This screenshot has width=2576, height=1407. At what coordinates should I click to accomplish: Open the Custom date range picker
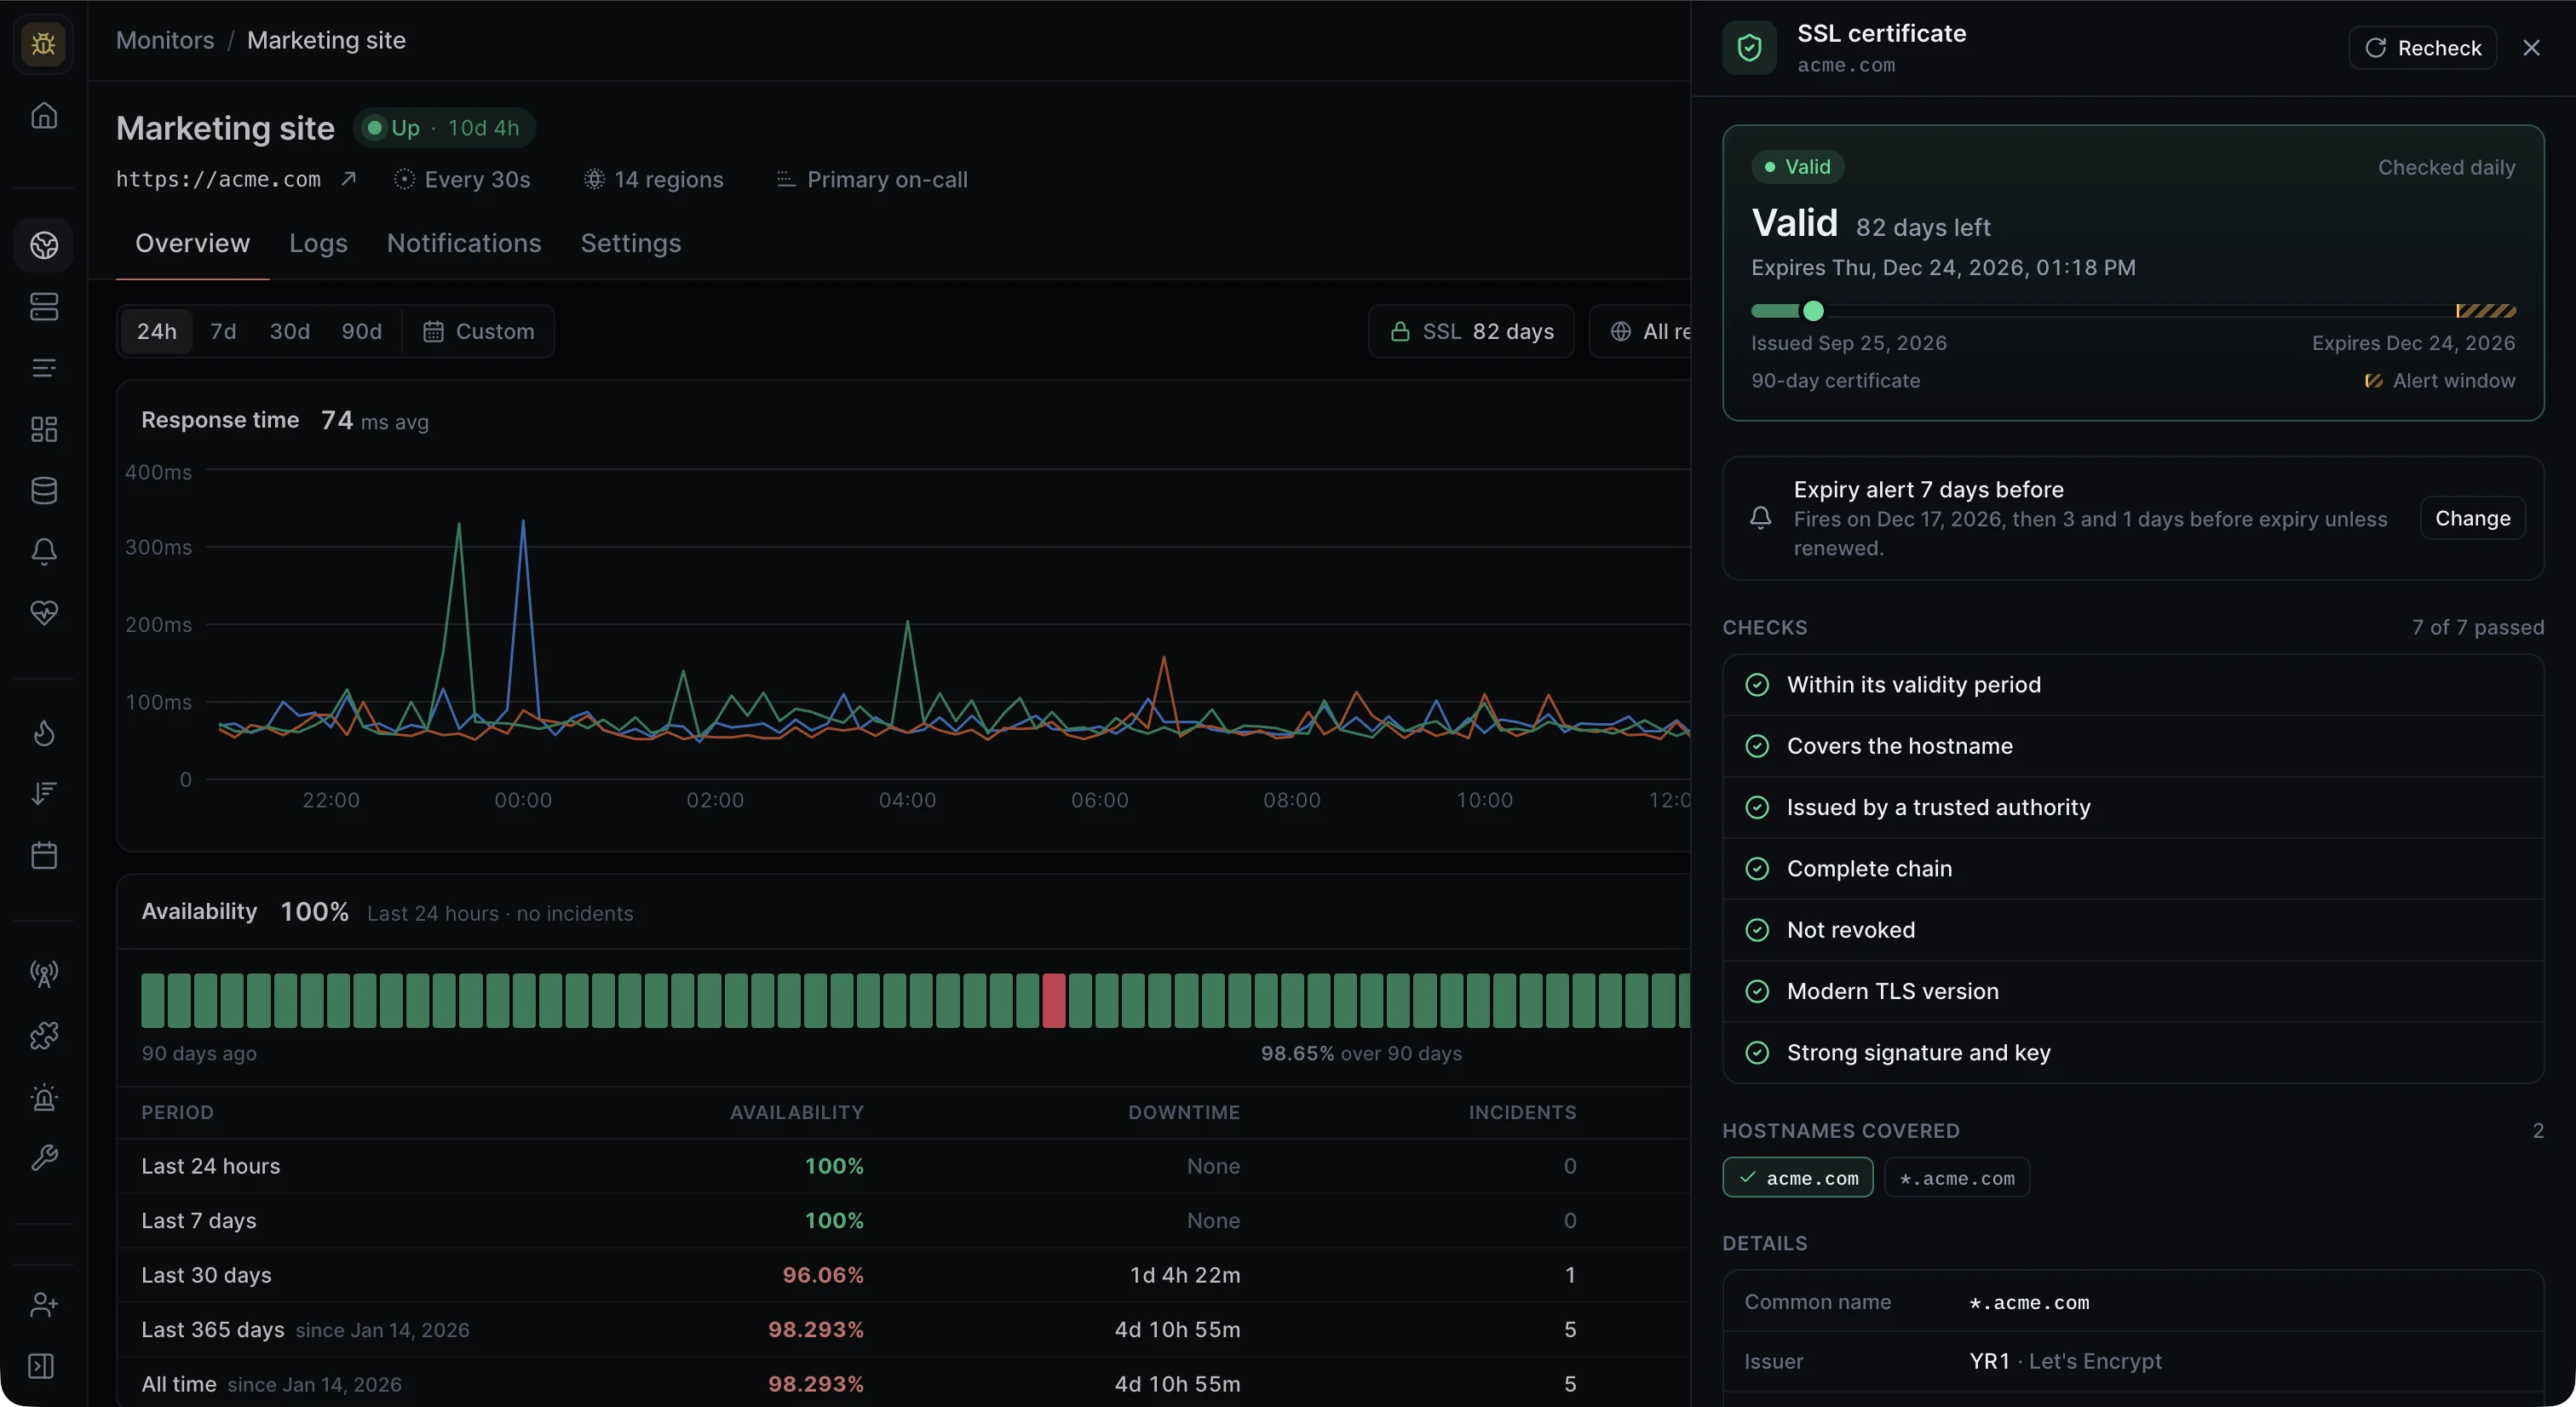tap(479, 331)
